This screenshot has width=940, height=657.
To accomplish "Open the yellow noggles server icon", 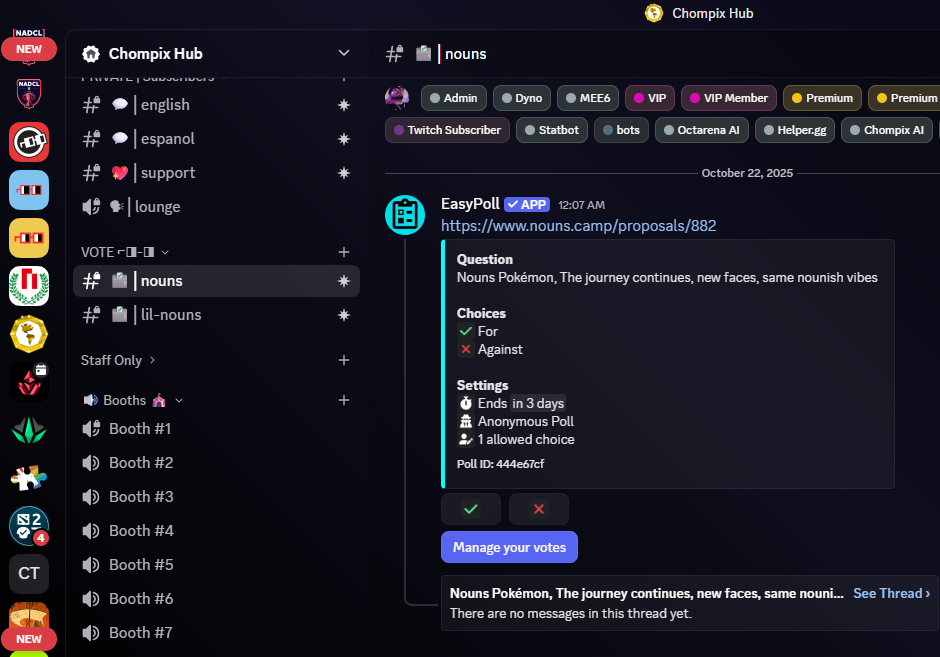I will (x=29, y=238).
